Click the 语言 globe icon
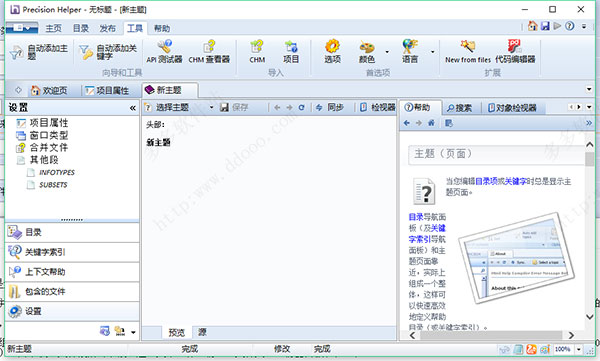The image size is (600, 361). (409, 47)
